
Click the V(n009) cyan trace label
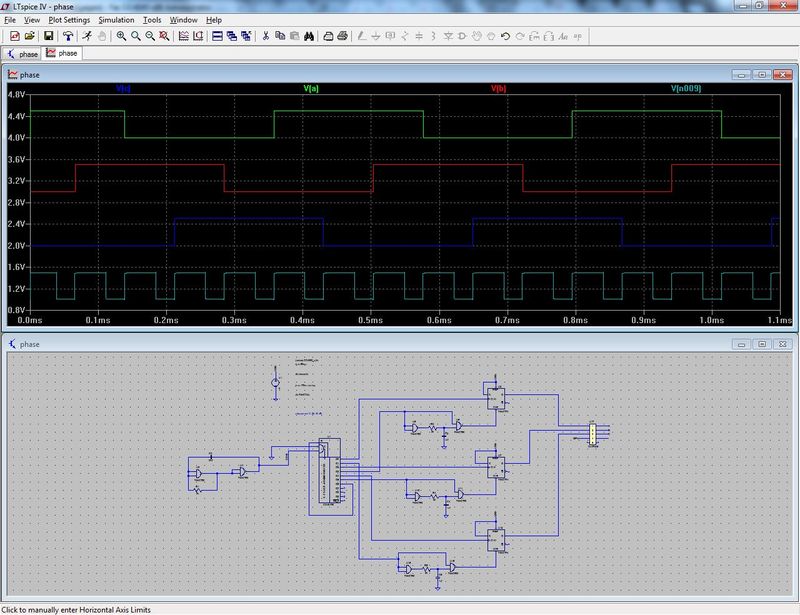click(686, 88)
